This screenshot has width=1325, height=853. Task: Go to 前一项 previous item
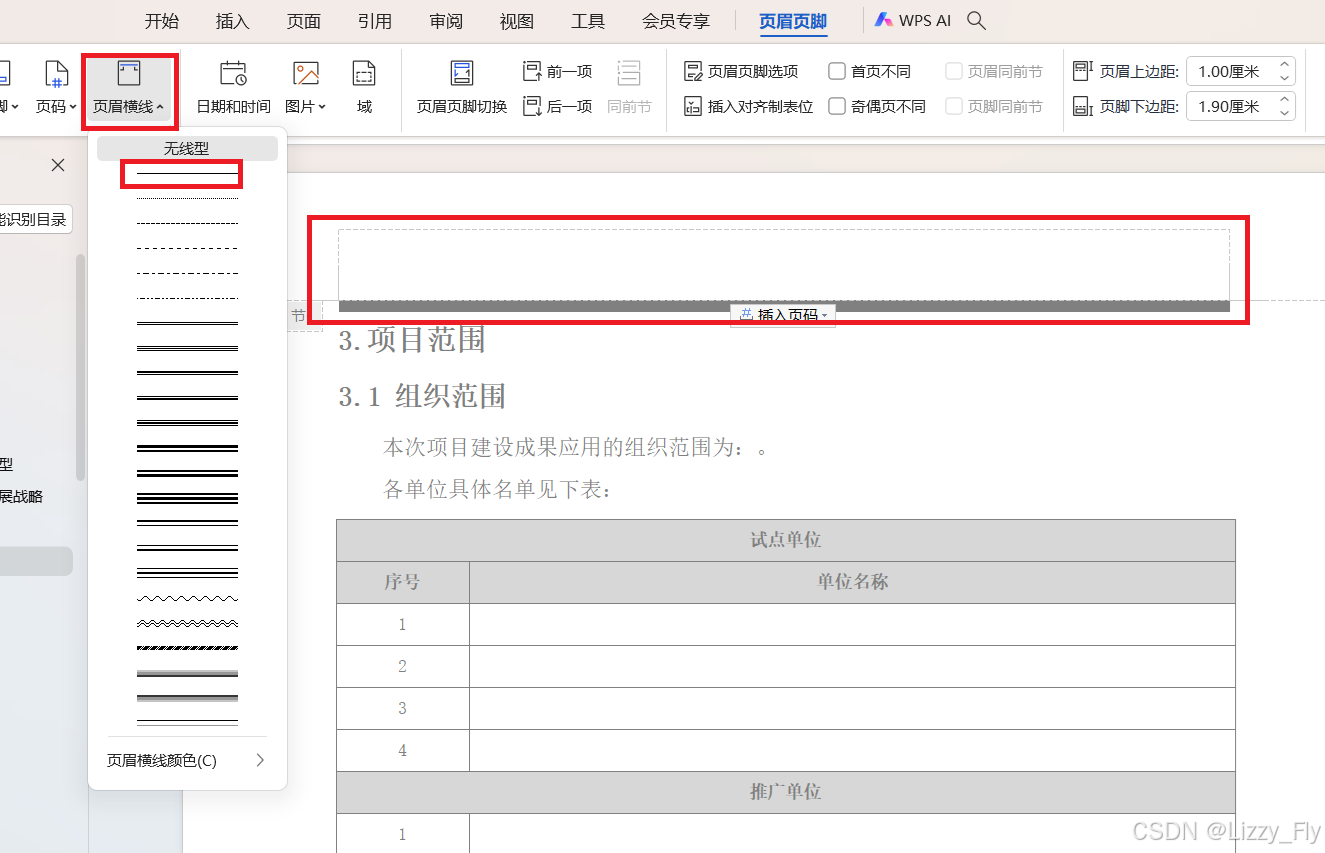pyautogui.click(x=557, y=71)
